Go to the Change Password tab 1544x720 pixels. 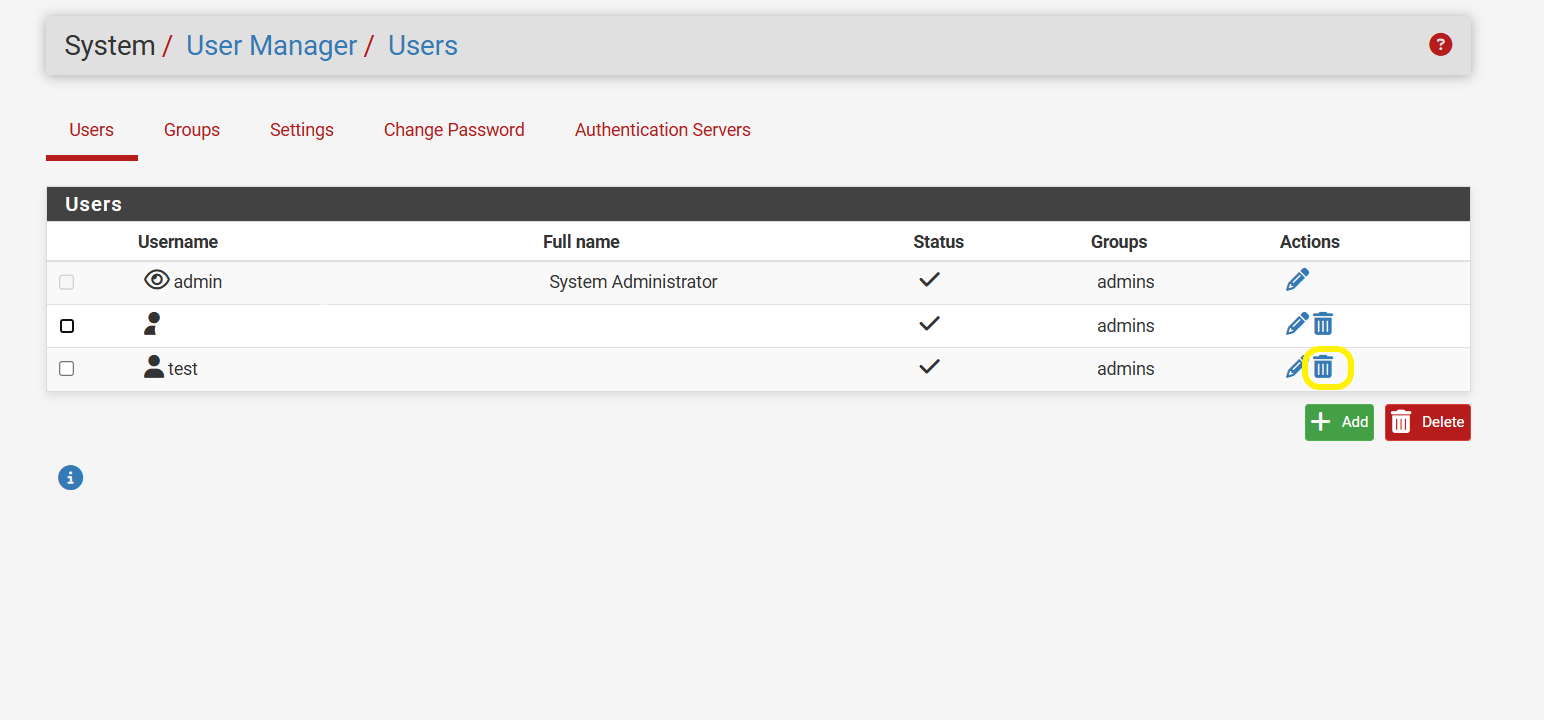(454, 130)
